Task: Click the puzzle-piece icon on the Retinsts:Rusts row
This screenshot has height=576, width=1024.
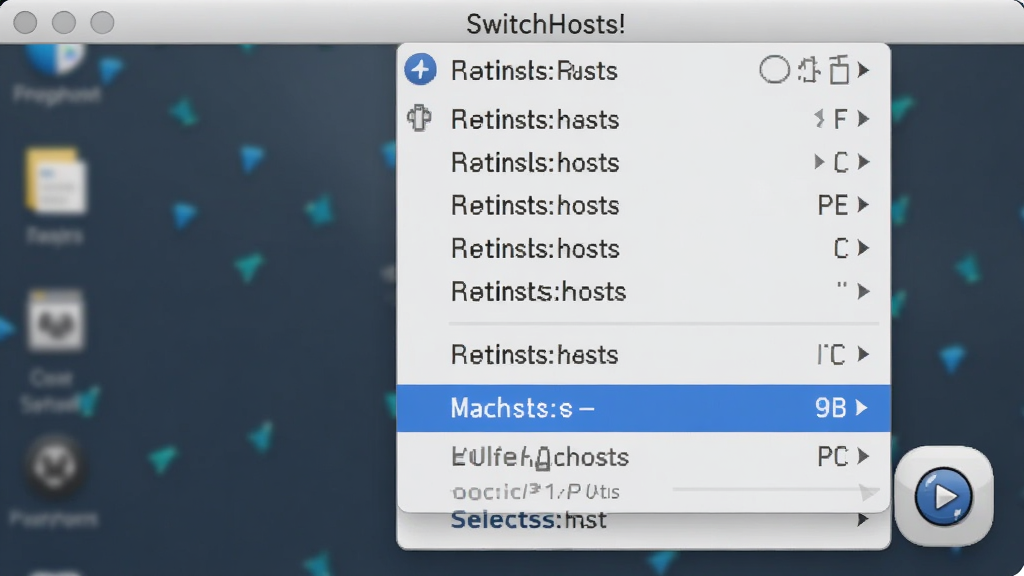Action: coord(809,70)
